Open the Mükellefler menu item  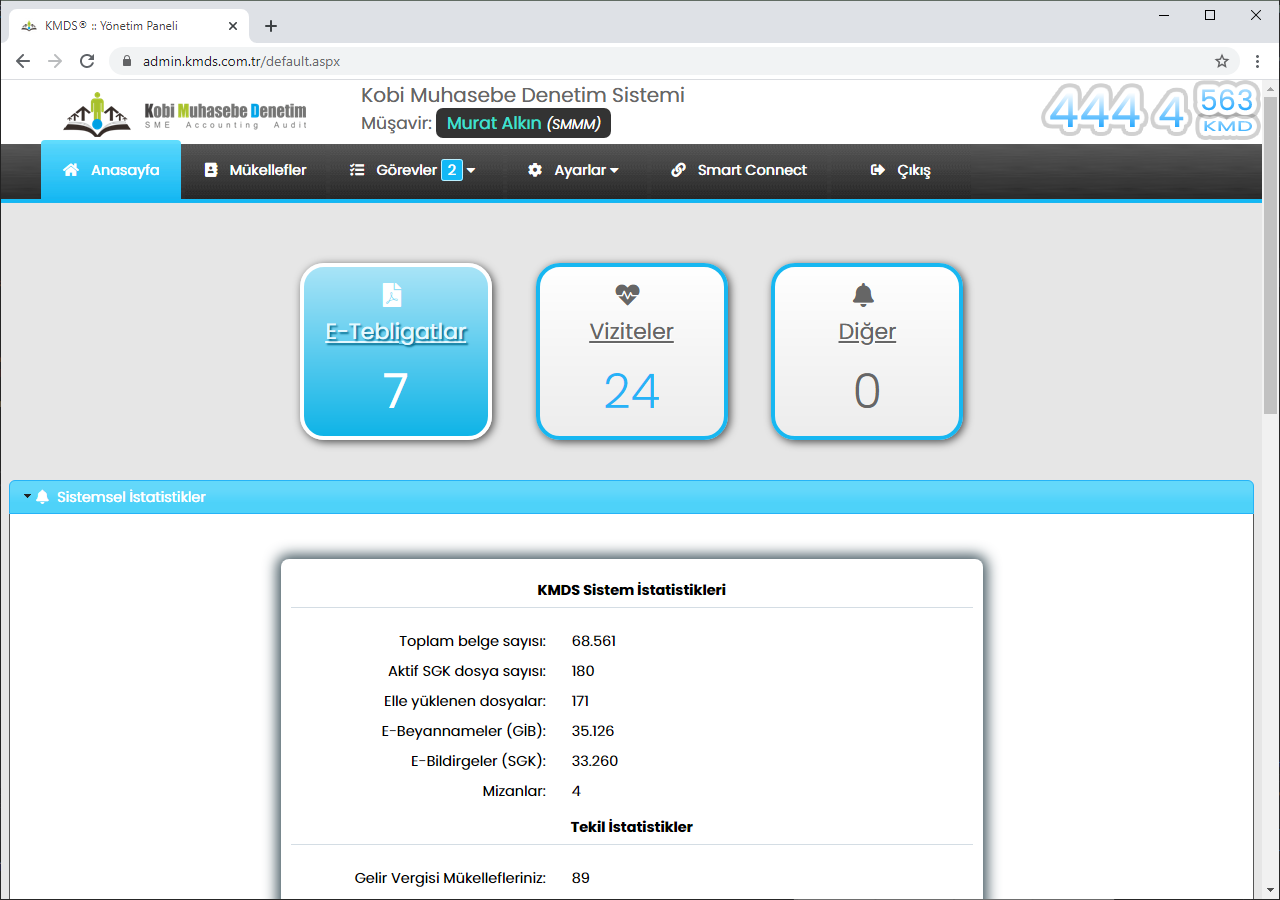click(255, 170)
